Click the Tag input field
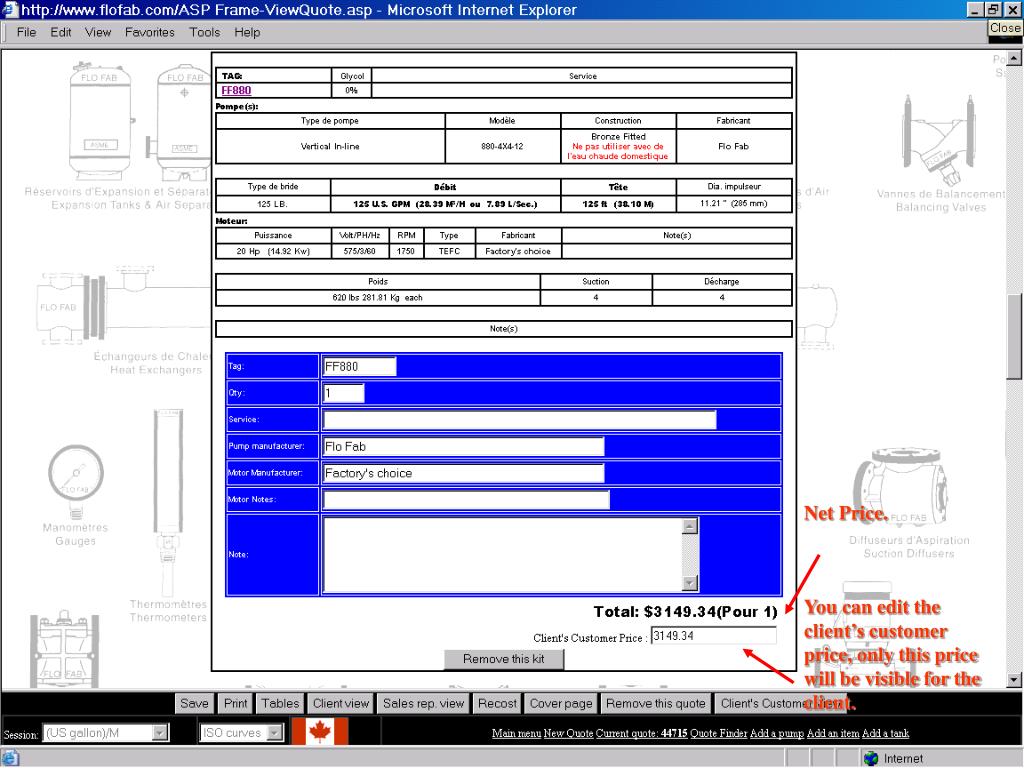The width and height of the screenshot is (1024, 768). (360, 366)
